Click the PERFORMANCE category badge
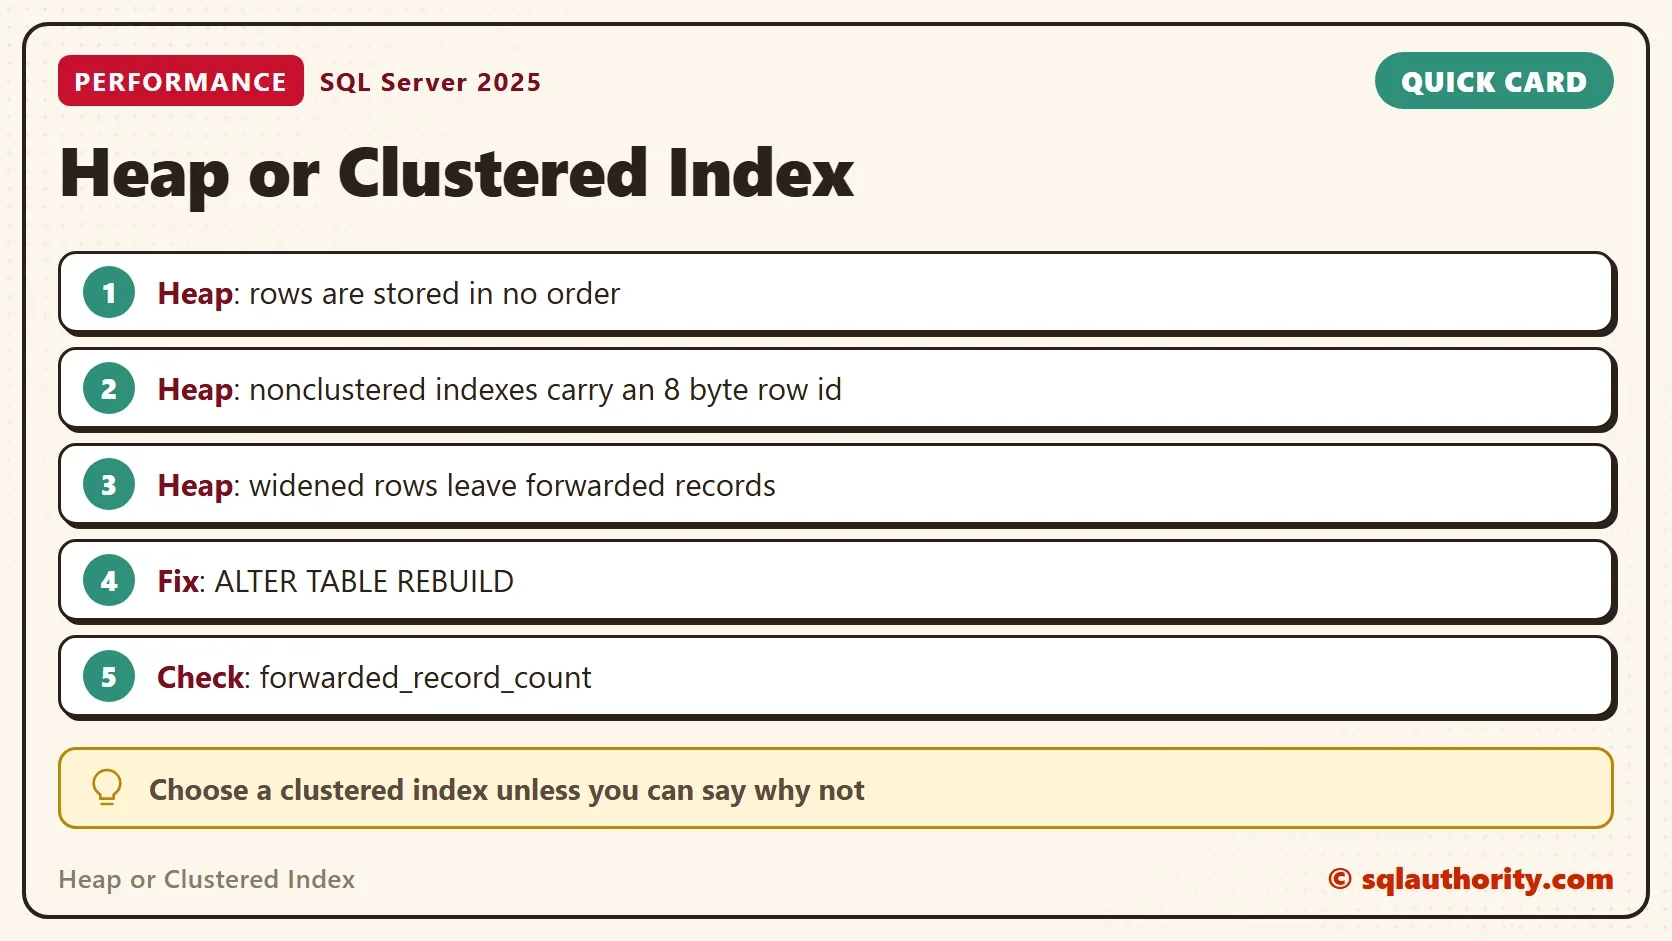The image size is (1672, 941). pos(181,81)
